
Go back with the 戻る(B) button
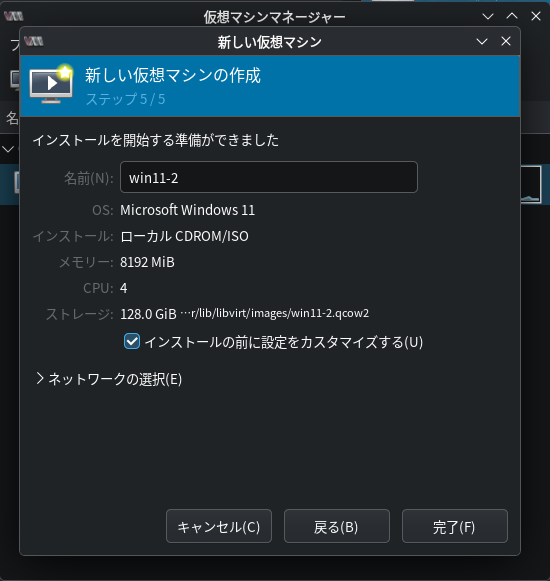coord(337,526)
